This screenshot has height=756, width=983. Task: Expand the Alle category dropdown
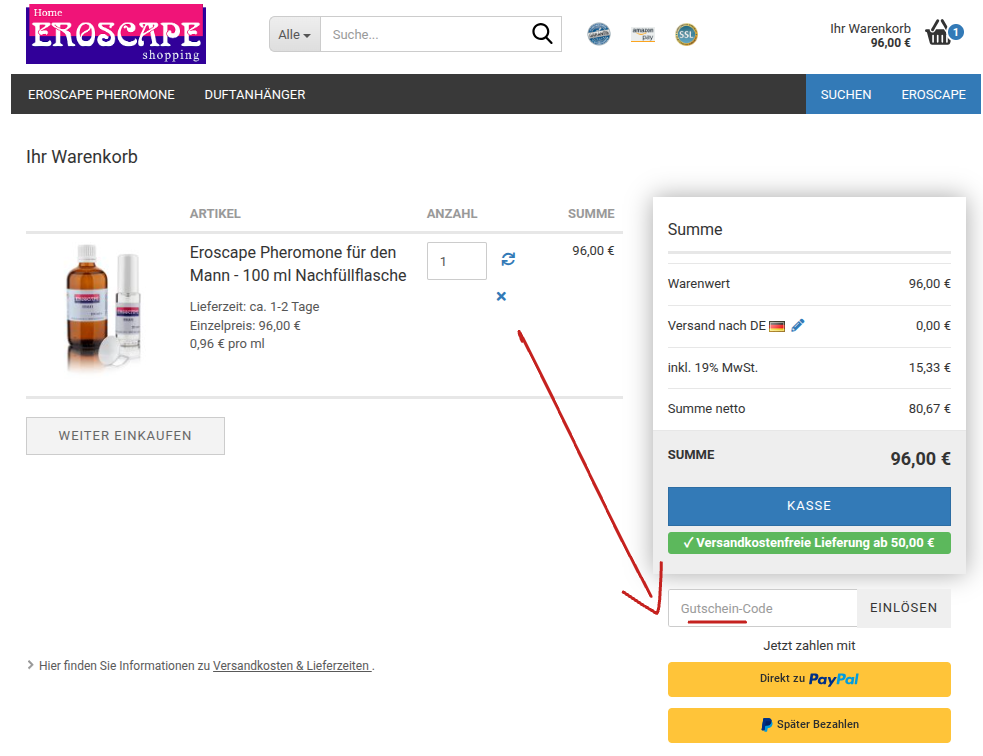coord(294,34)
